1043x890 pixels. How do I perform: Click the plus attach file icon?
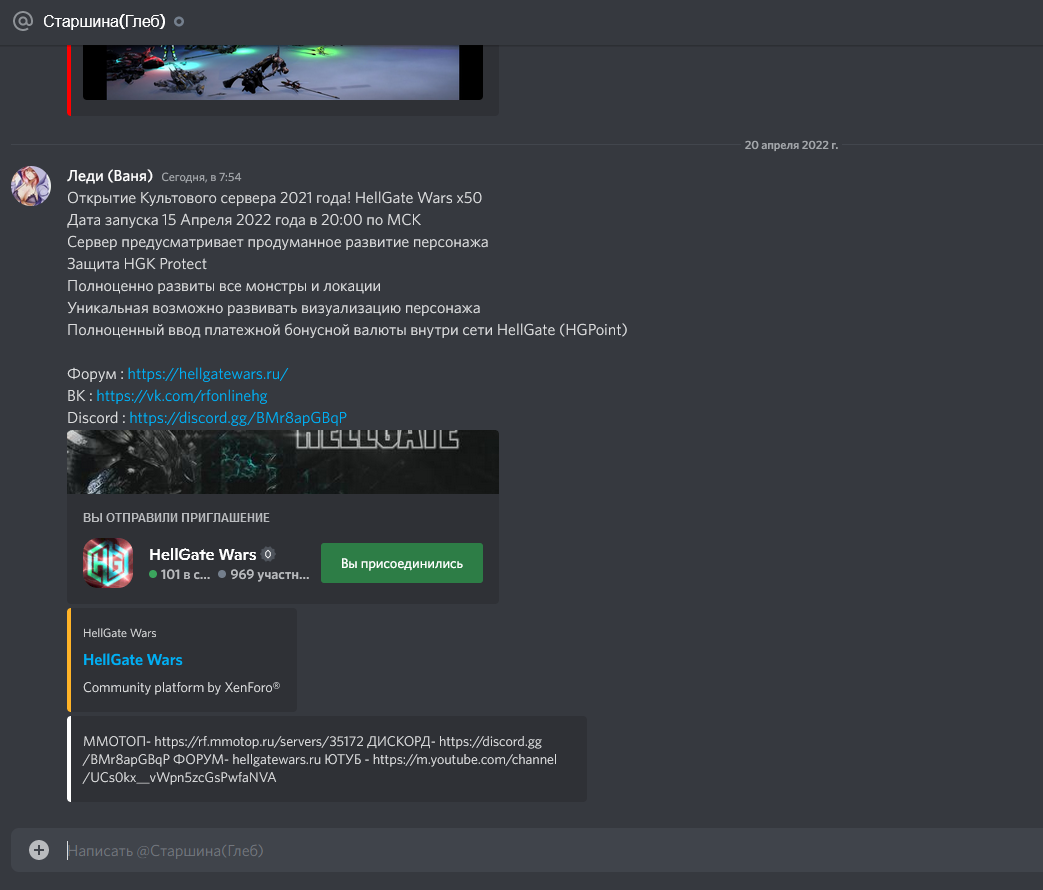pyautogui.click(x=39, y=850)
